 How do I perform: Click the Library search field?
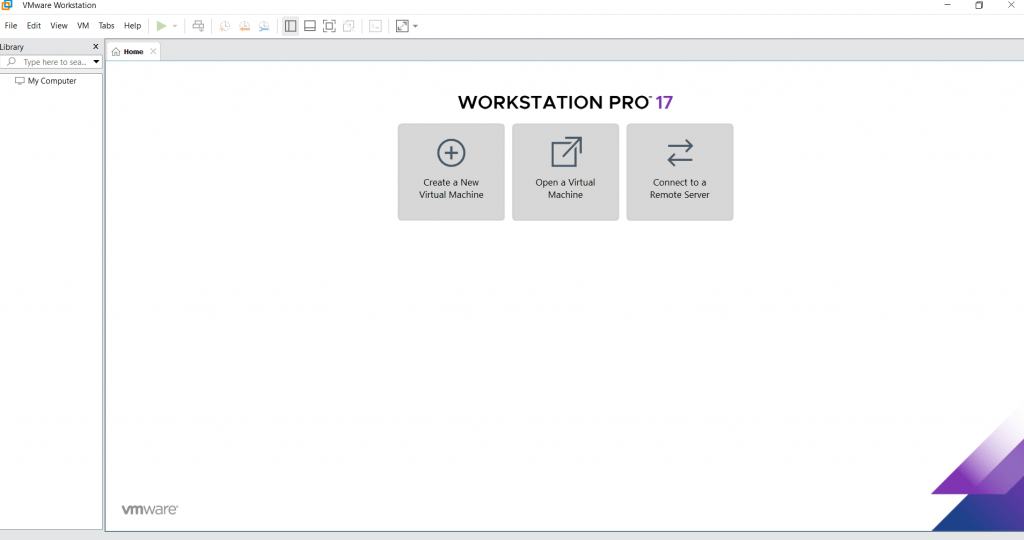click(x=51, y=62)
